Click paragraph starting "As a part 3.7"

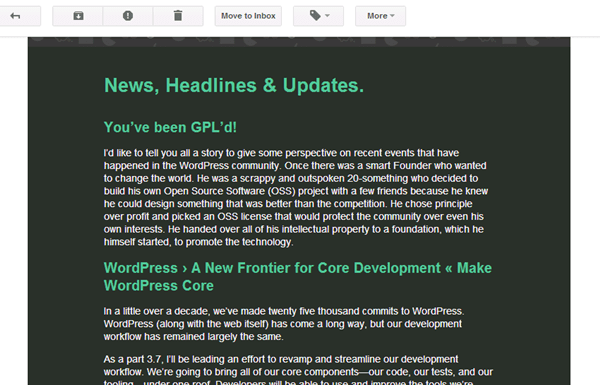[x=298, y=369]
